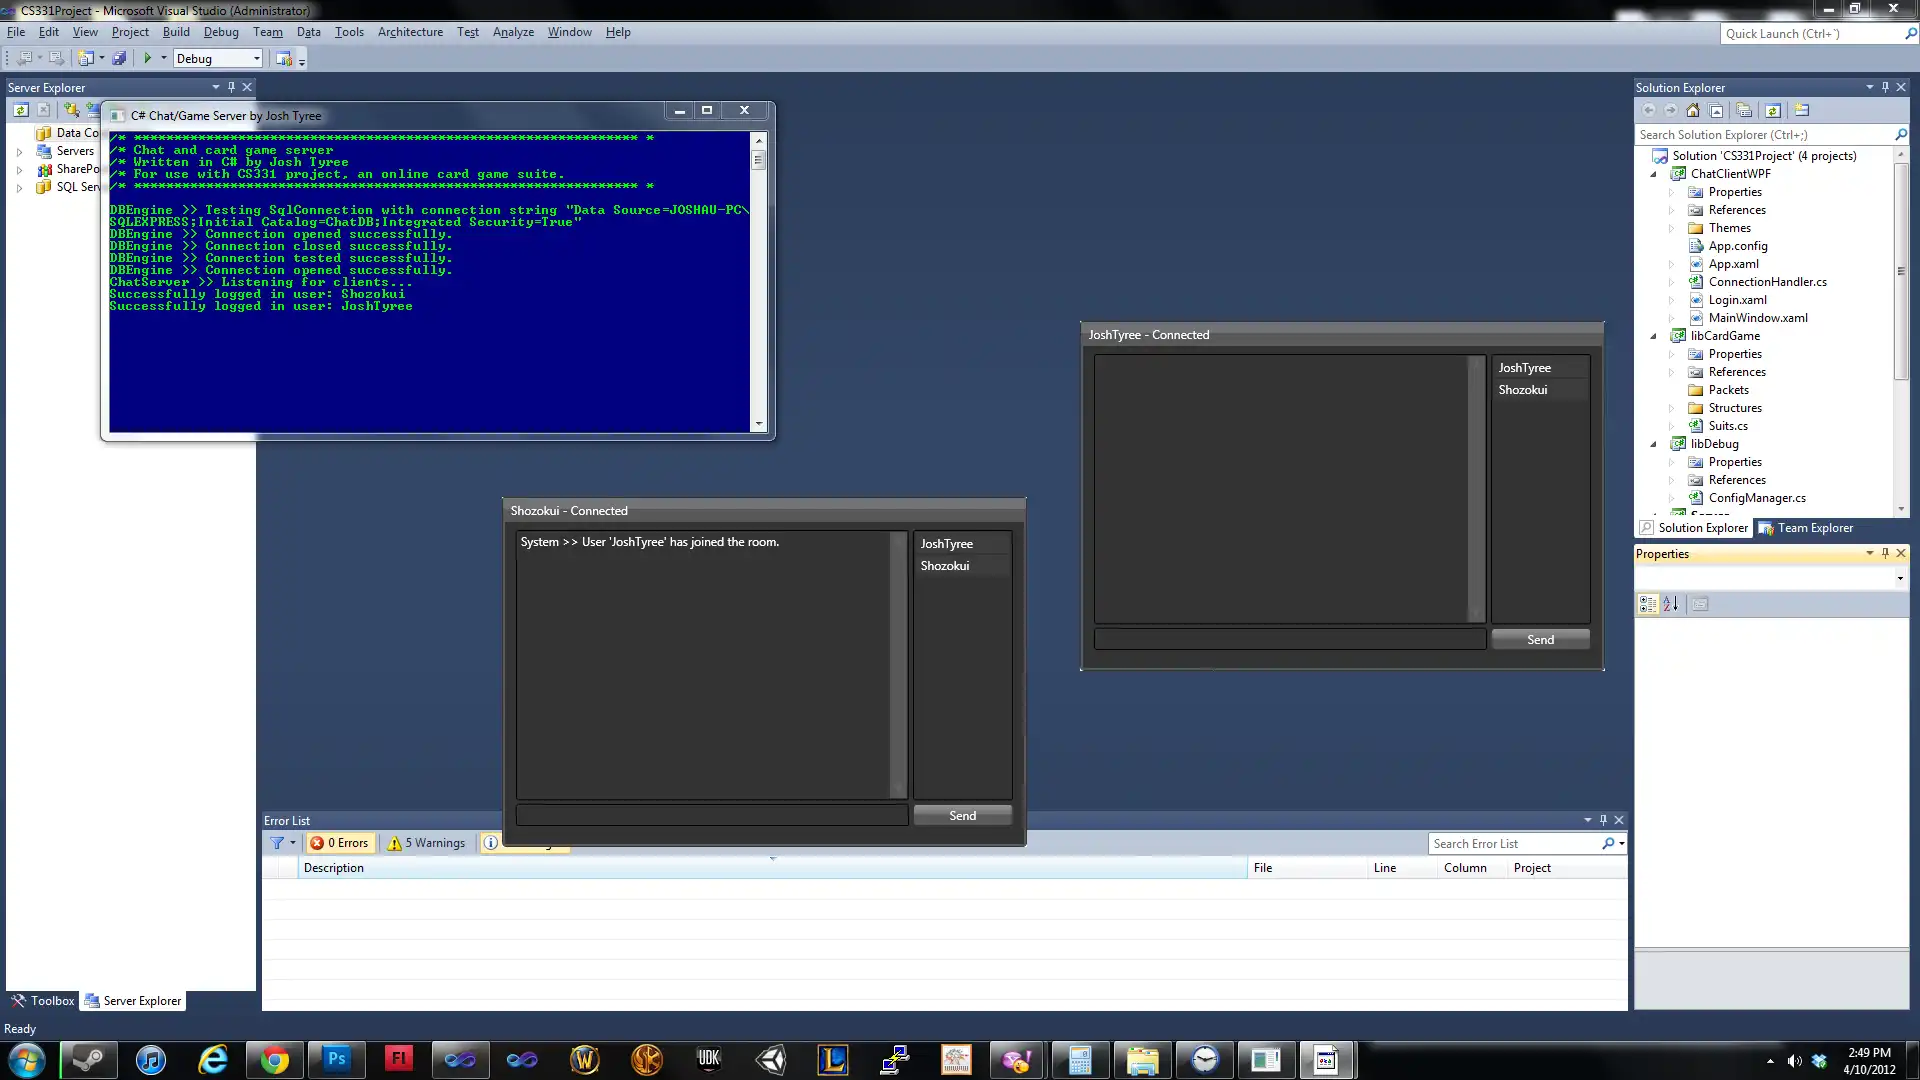Click the server console vertical scrollbar

click(x=759, y=282)
